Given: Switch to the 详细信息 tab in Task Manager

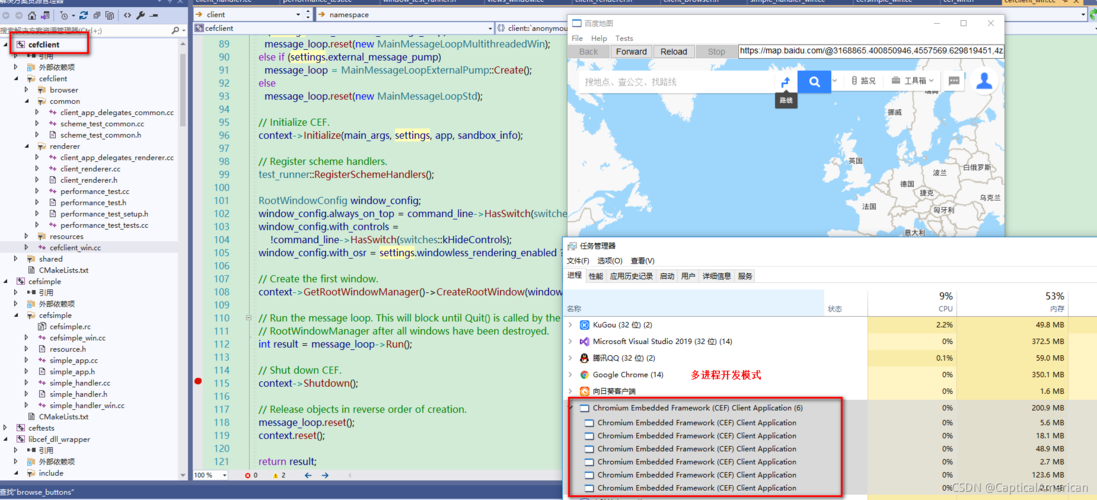Looking at the screenshot, I should coord(717,276).
